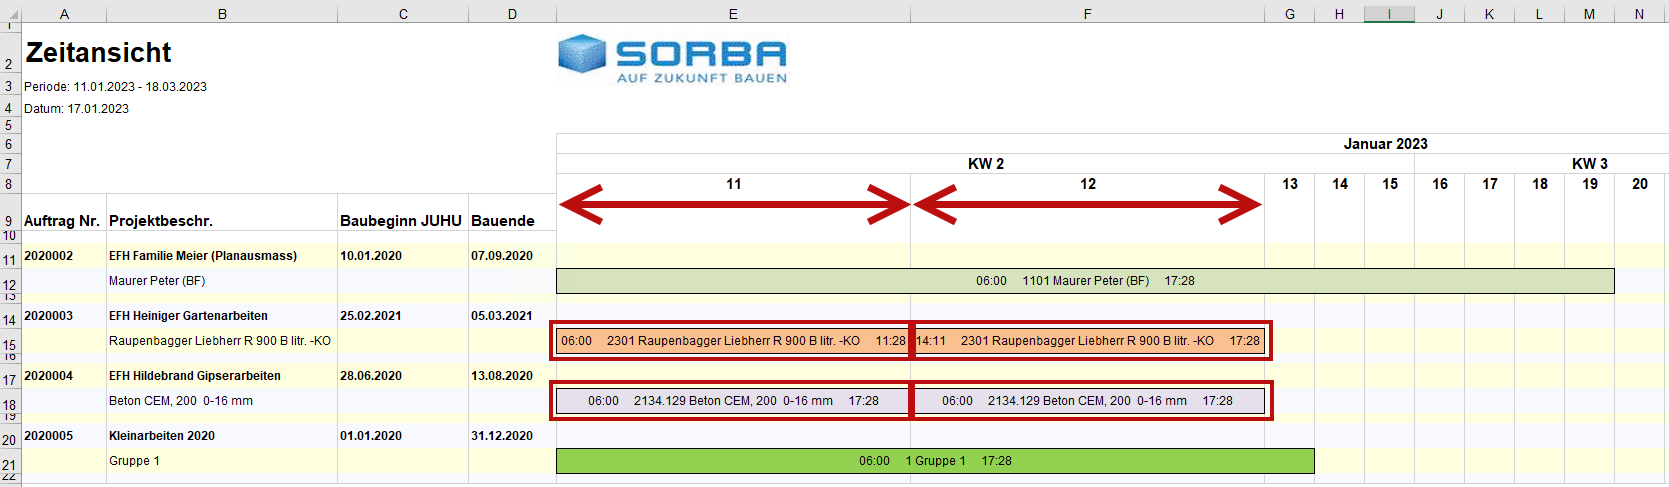The image size is (1669, 487).
Task: Click the SORBA cube logo
Action: (582, 54)
